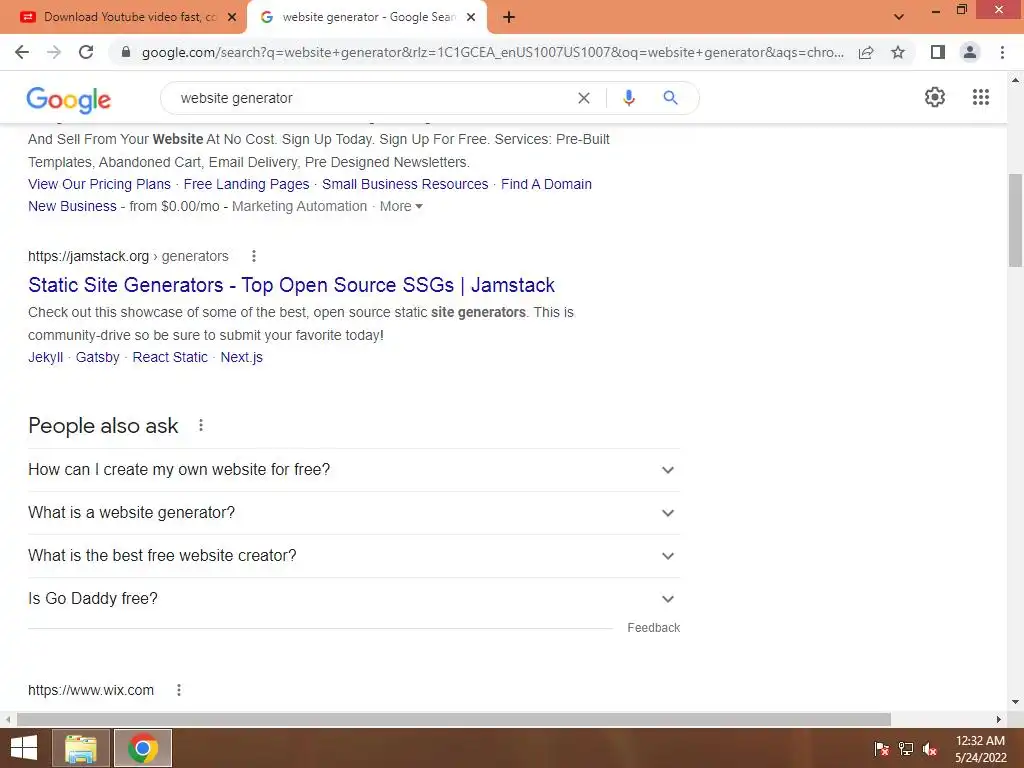This screenshot has width=1024, height=768.
Task: Open the Google apps grid
Action: pos(980,97)
